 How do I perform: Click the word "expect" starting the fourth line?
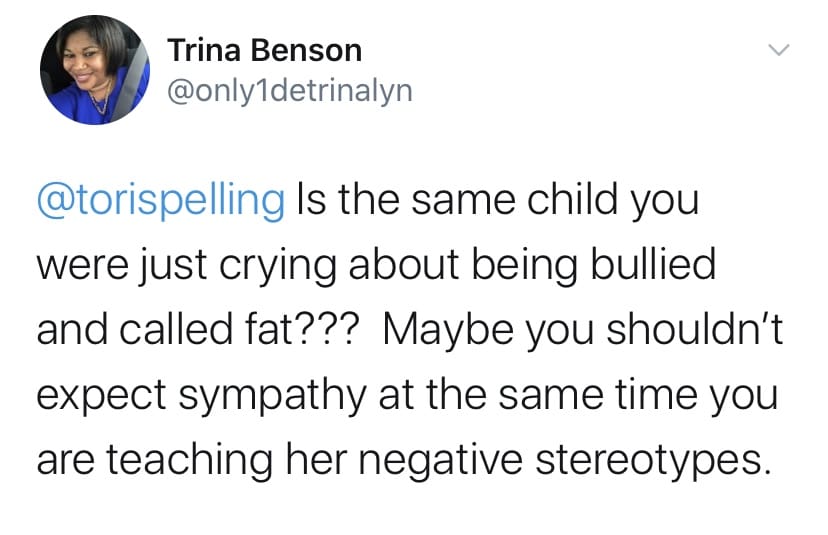click(x=101, y=397)
